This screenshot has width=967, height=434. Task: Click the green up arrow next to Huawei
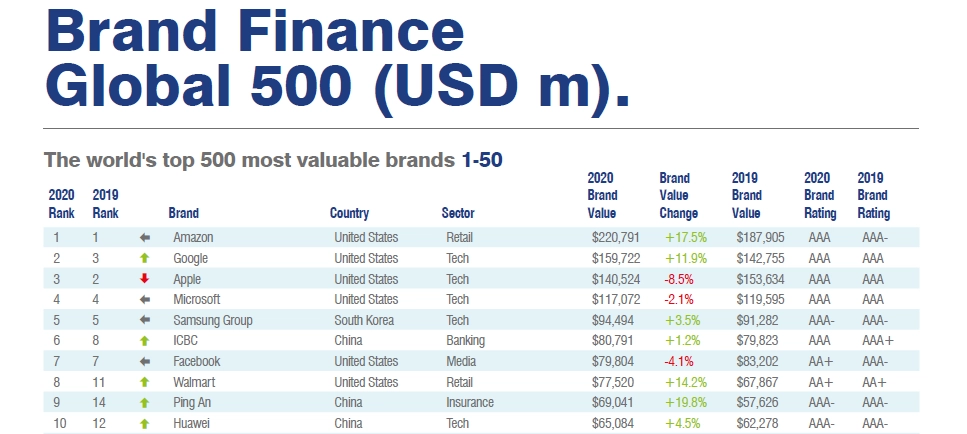click(145, 423)
